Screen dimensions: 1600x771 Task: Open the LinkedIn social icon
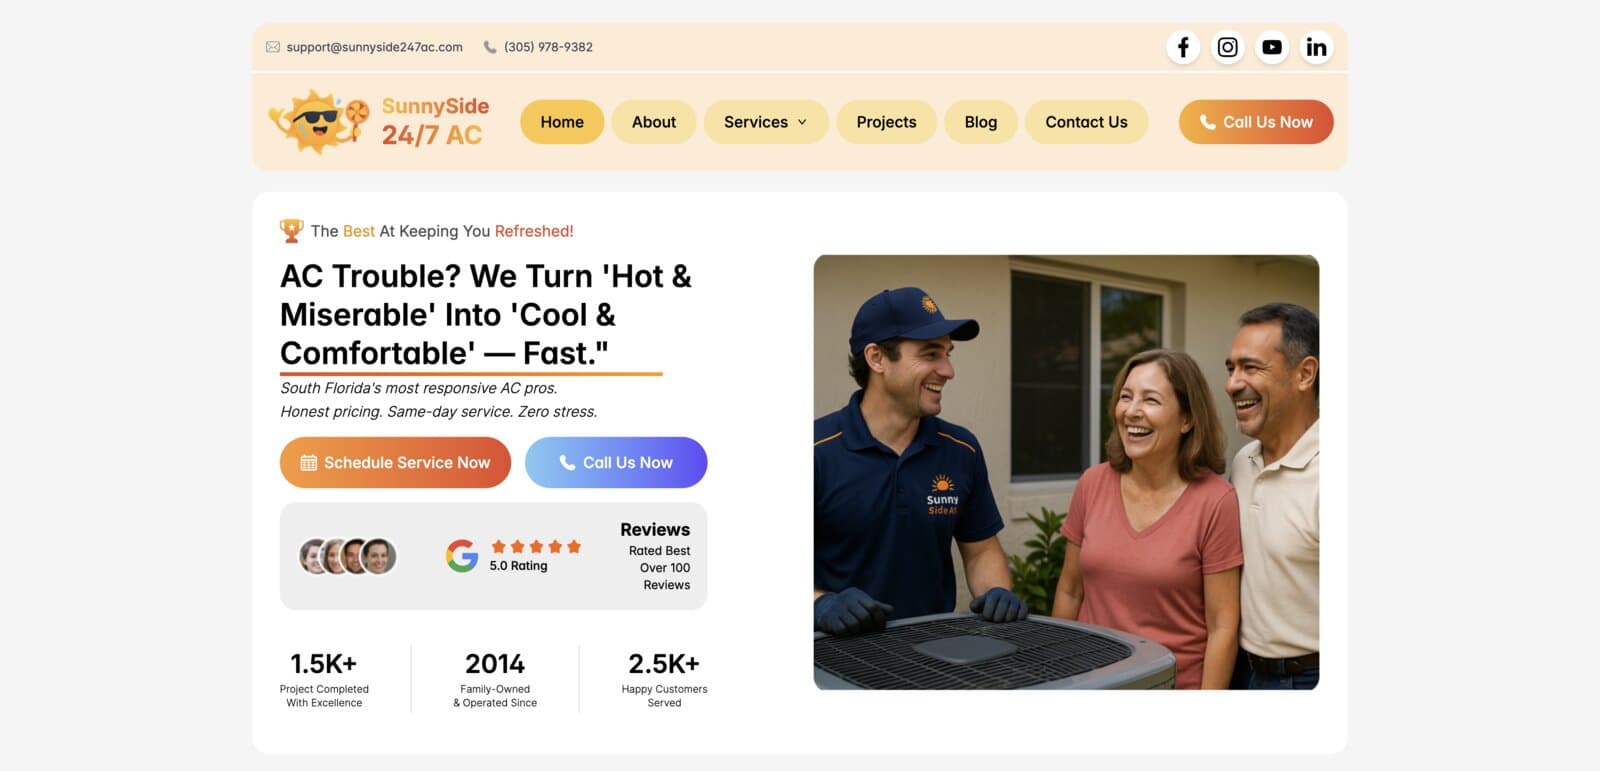pos(1316,47)
